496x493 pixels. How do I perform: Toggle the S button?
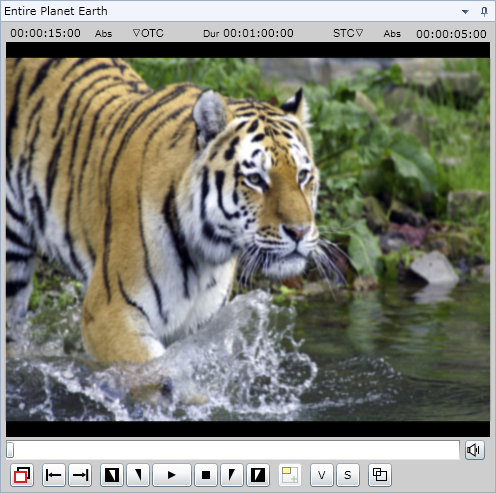[x=348, y=475]
